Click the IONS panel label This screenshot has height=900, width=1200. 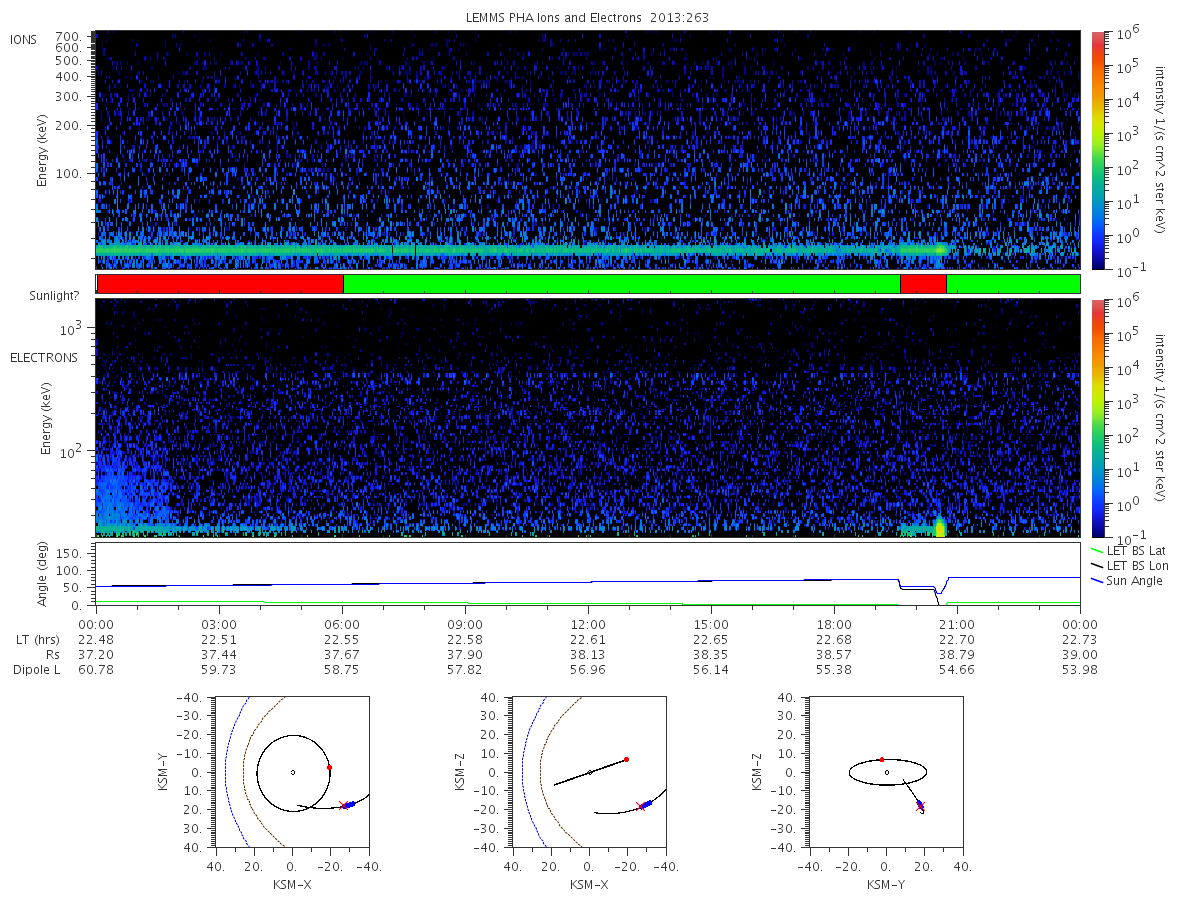[25, 39]
